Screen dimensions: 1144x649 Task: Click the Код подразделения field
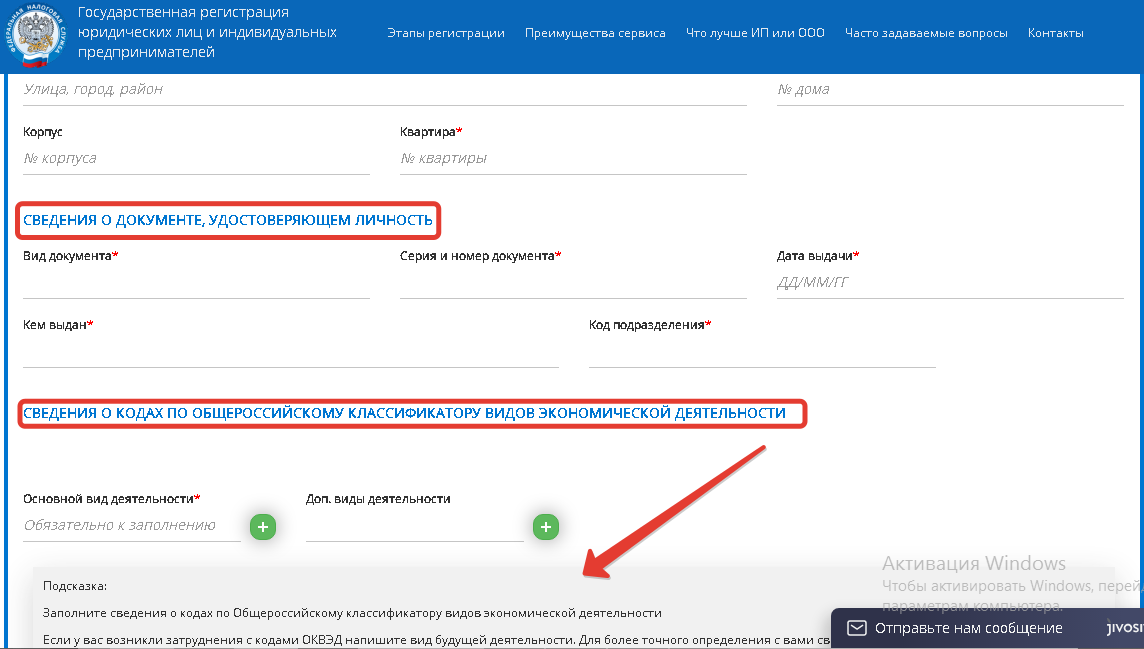[x=761, y=352]
